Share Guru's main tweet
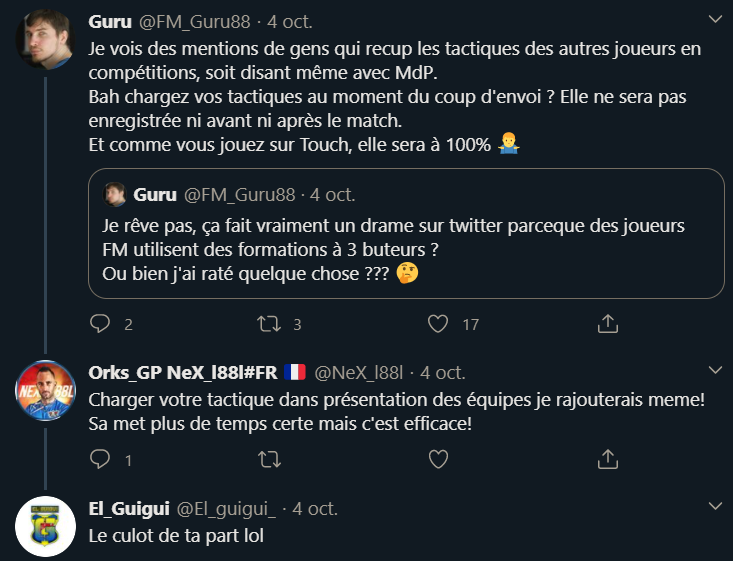This screenshot has width=733, height=561. click(x=607, y=324)
